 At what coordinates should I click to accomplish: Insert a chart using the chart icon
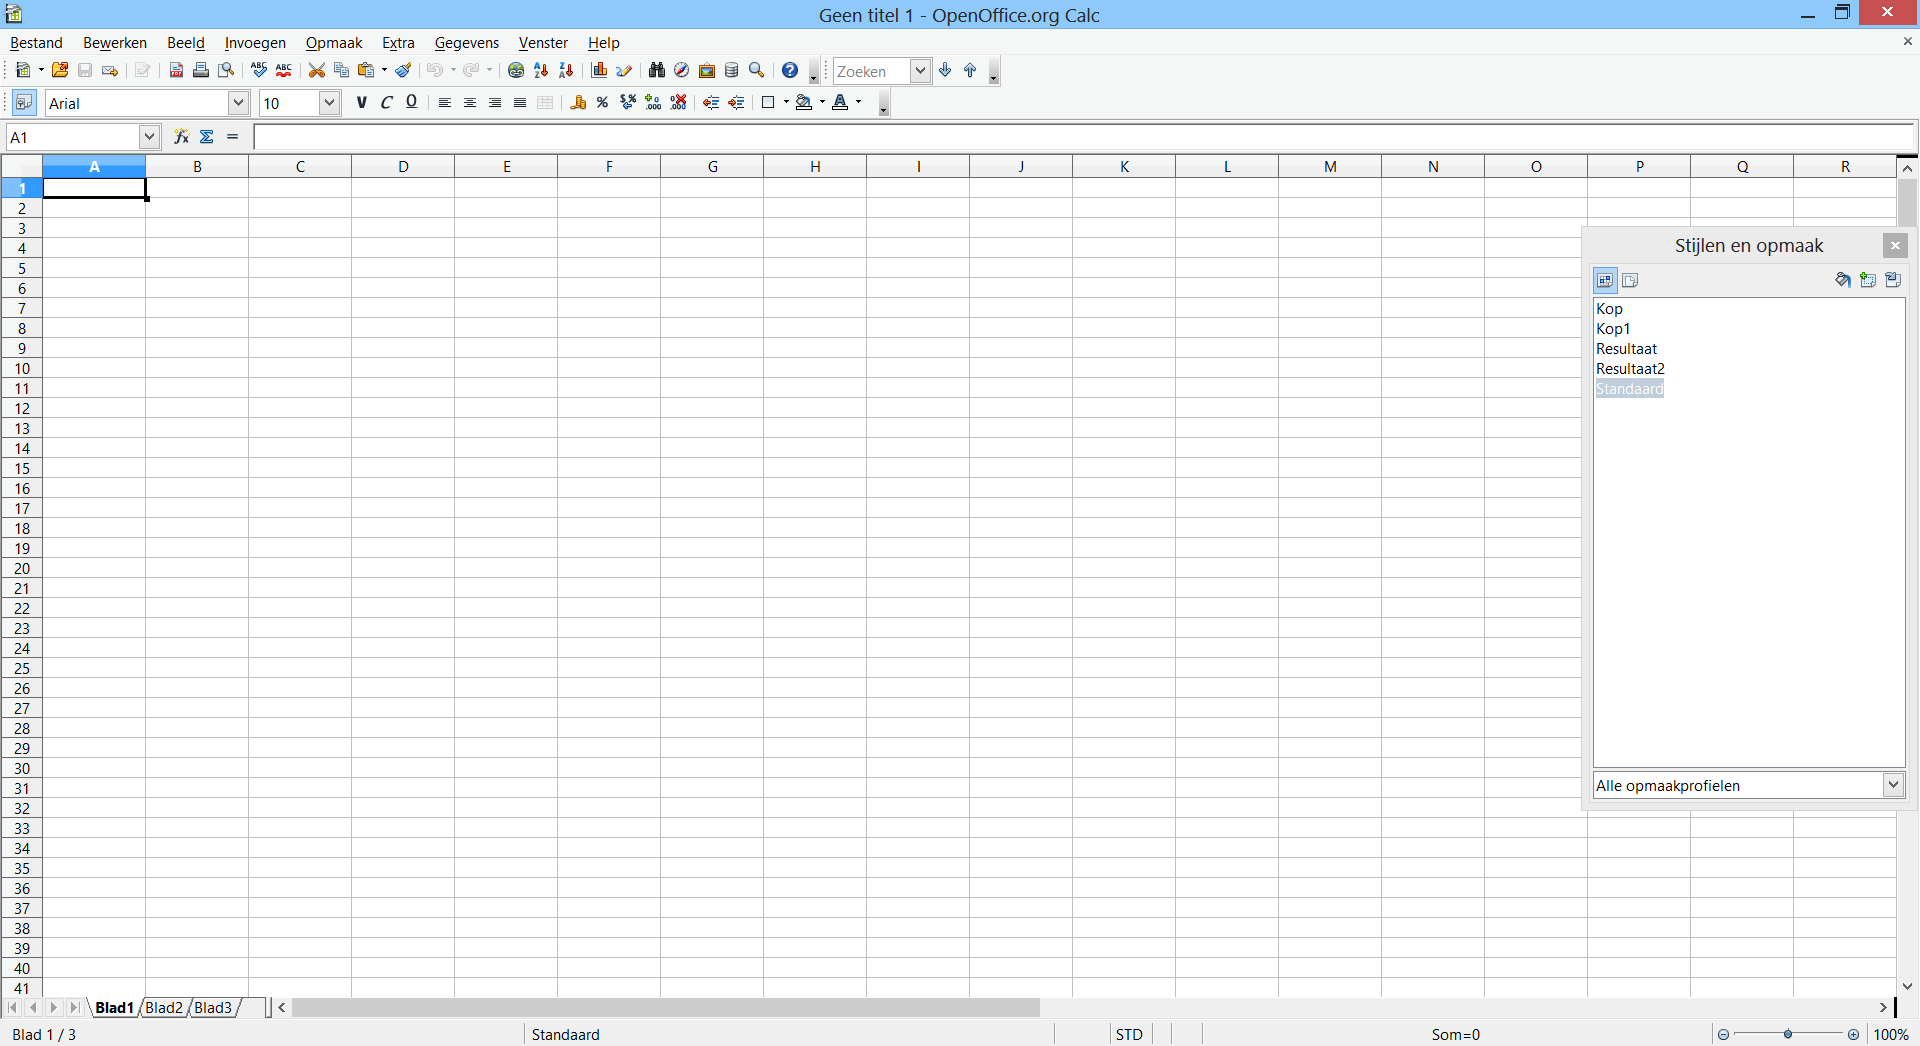[x=600, y=70]
